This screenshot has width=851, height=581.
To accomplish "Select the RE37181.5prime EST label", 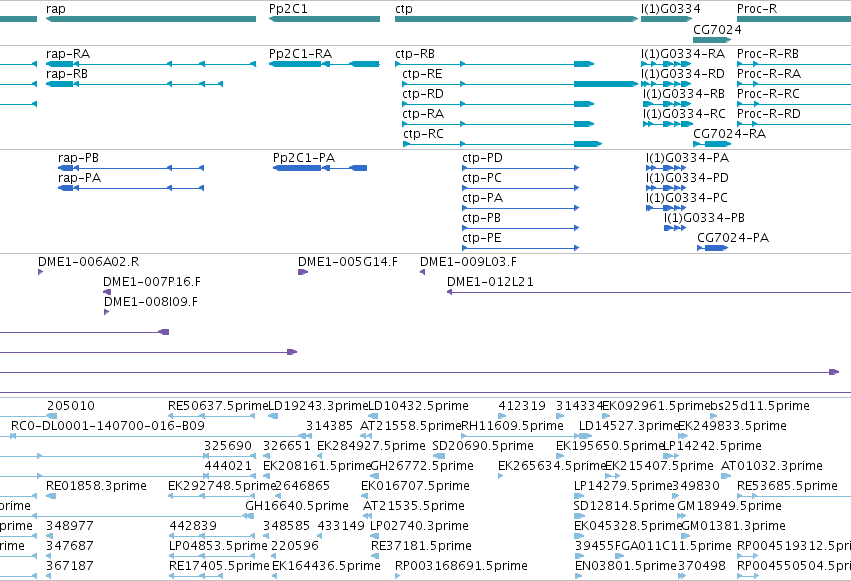I will [422, 547].
